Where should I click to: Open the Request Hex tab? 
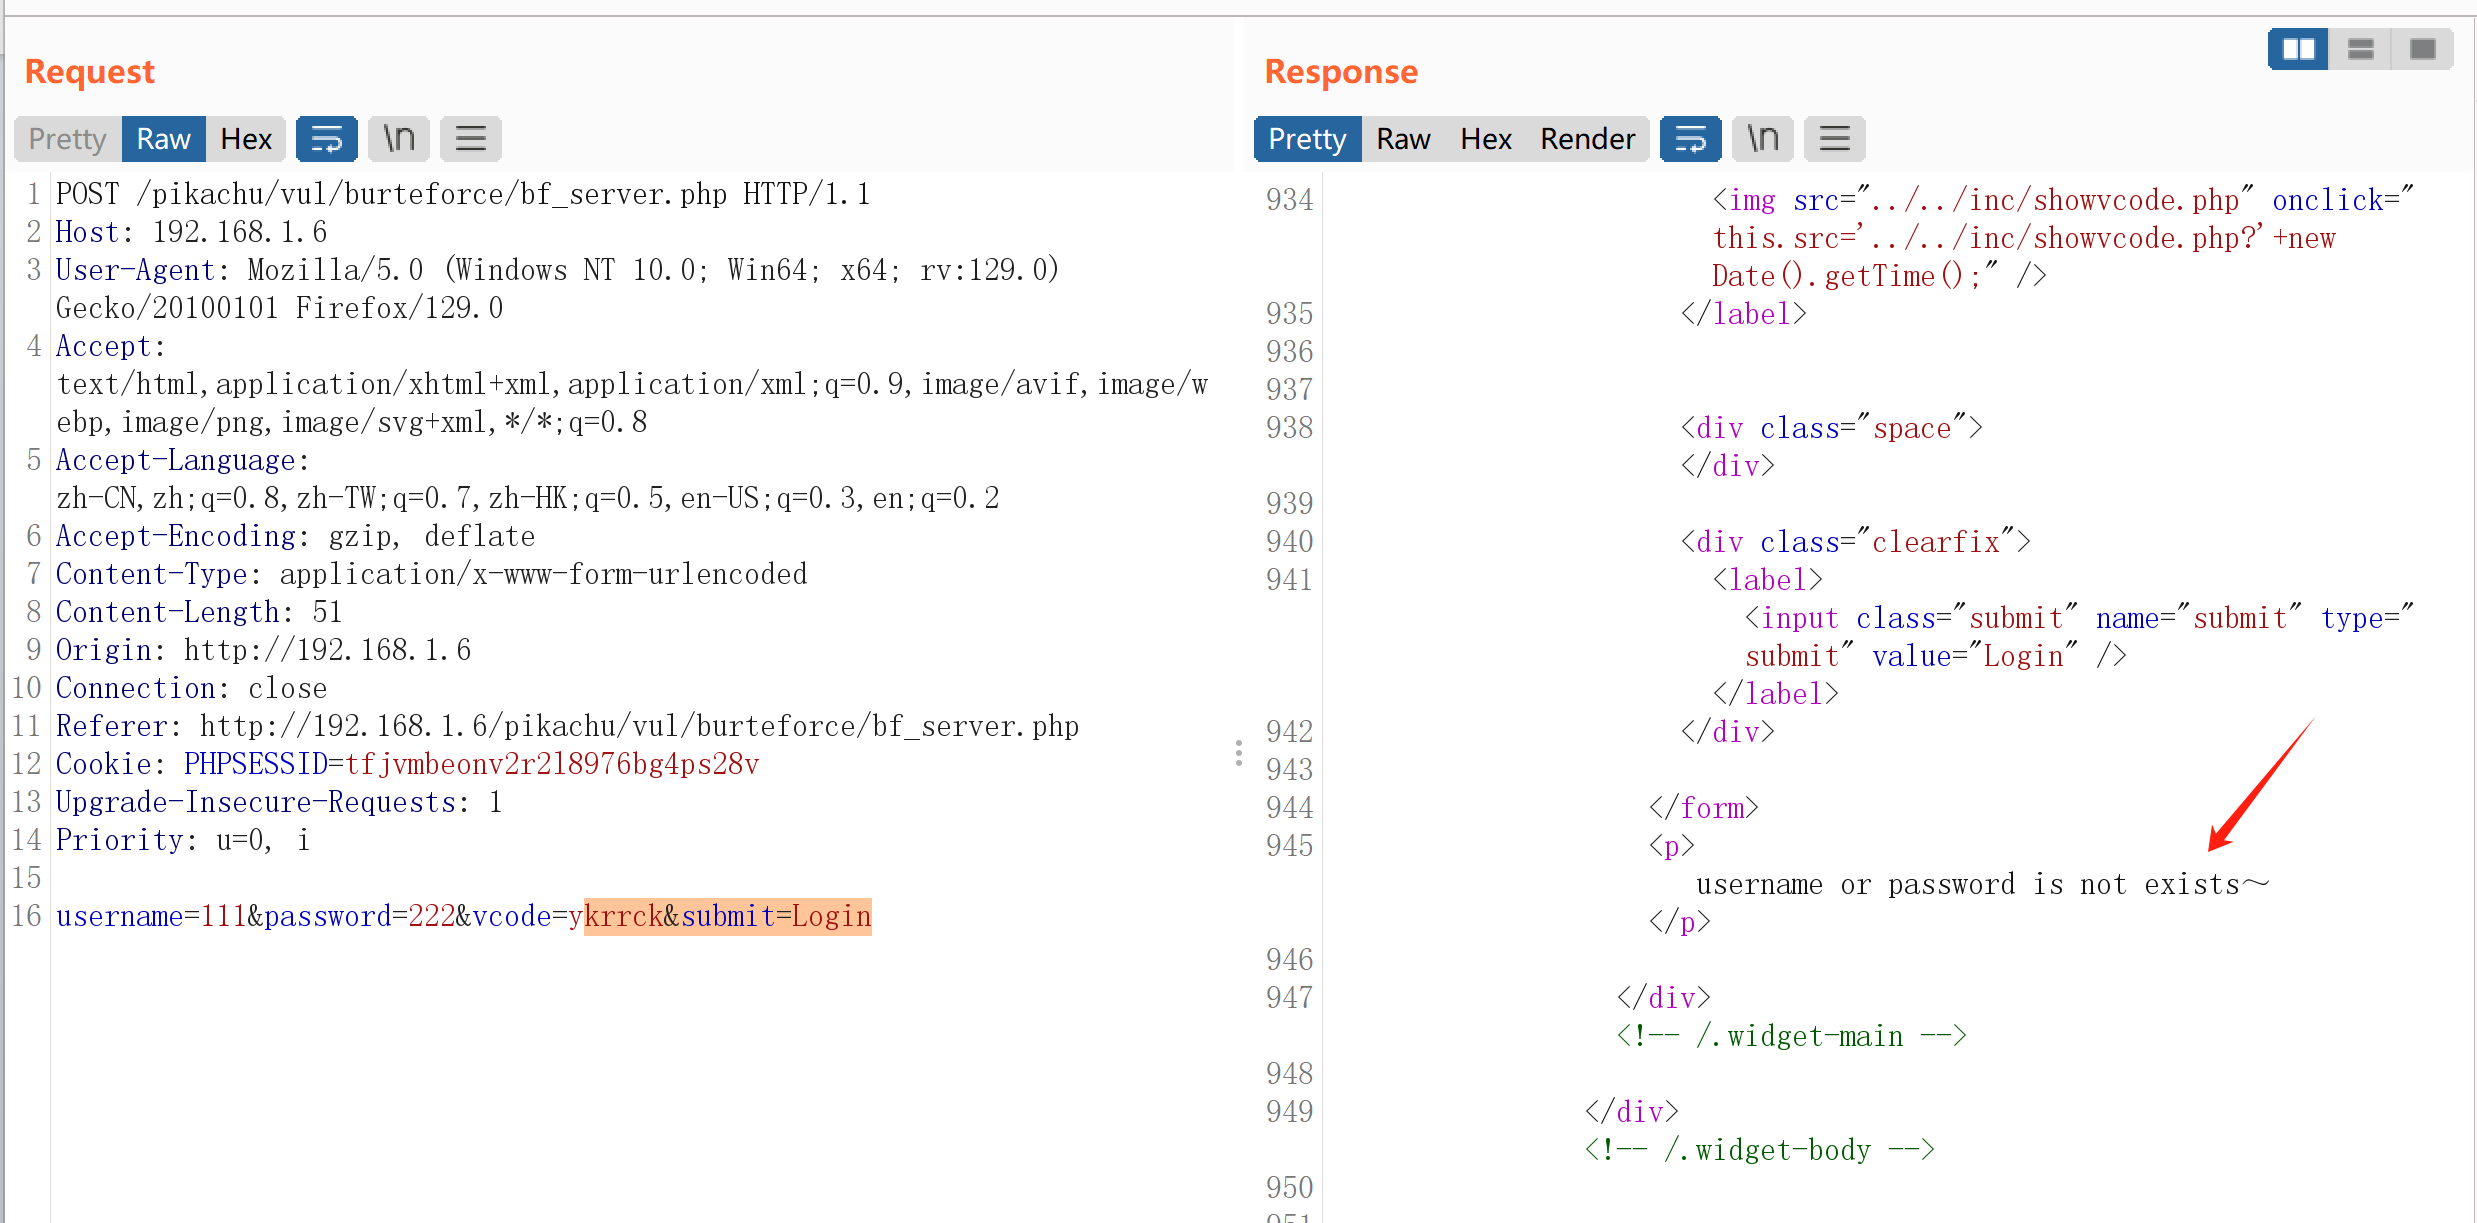point(246,139)
